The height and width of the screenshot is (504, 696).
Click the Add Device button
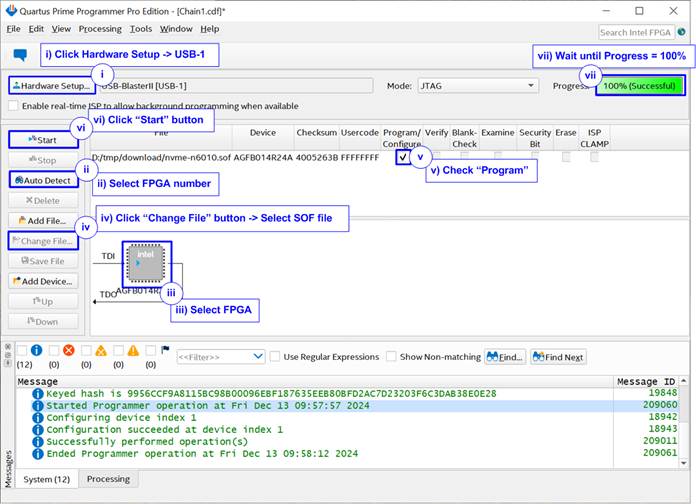pos(43,281)
